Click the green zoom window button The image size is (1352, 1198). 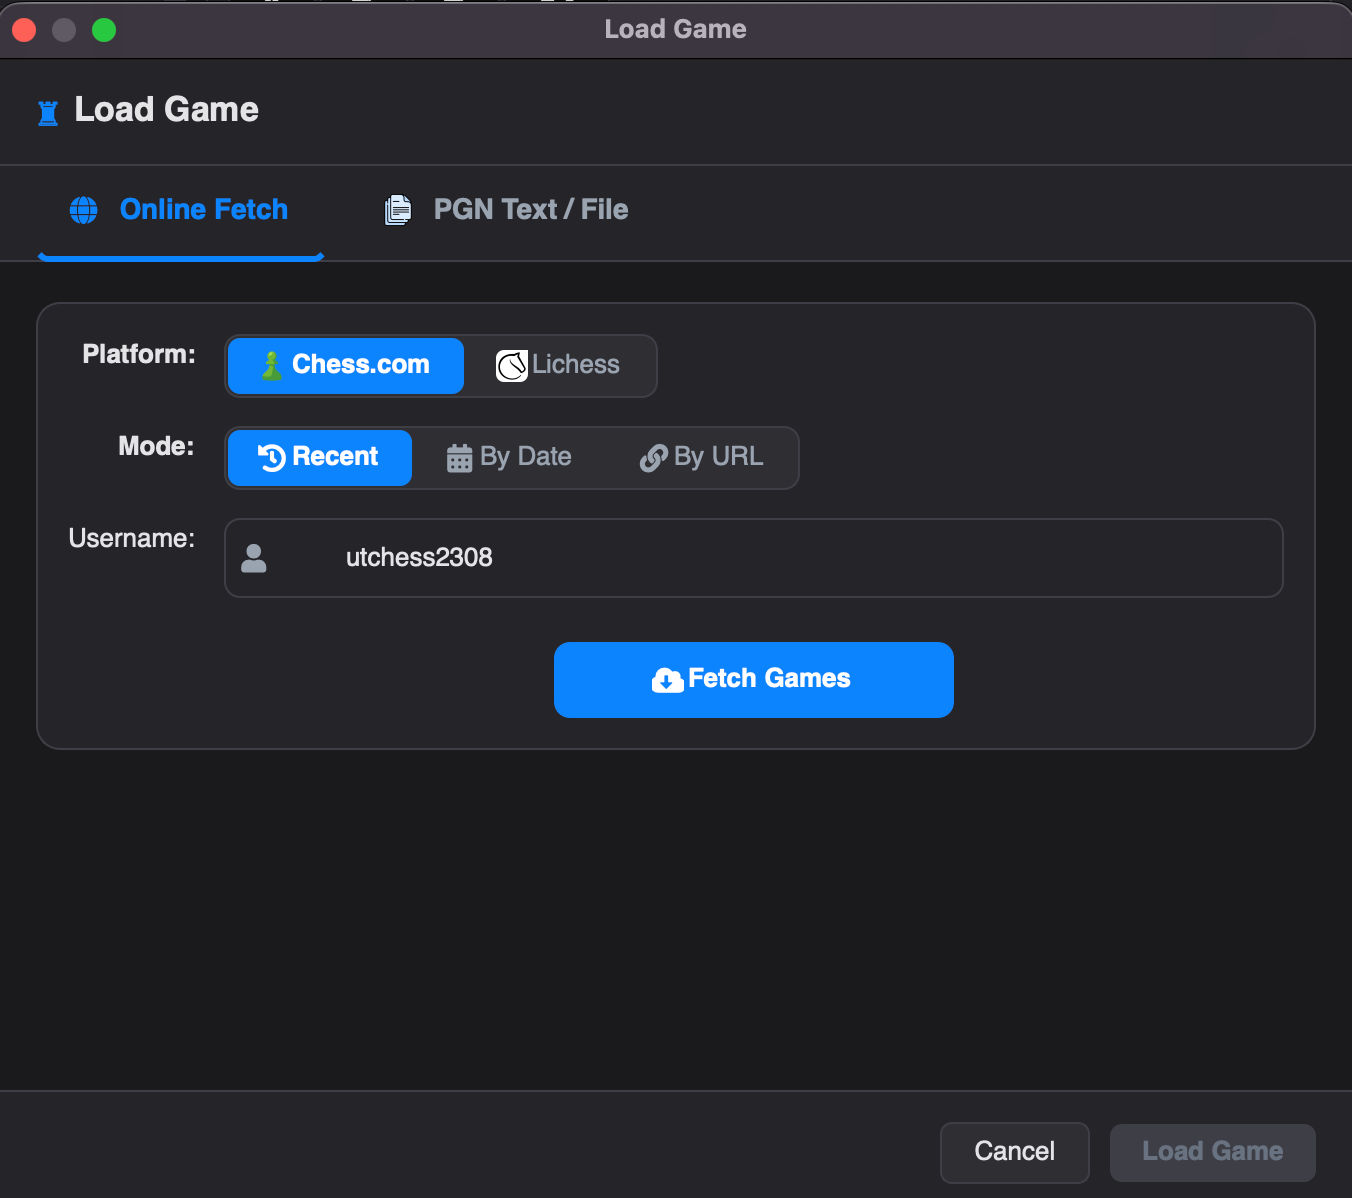(x=104, y=30)
